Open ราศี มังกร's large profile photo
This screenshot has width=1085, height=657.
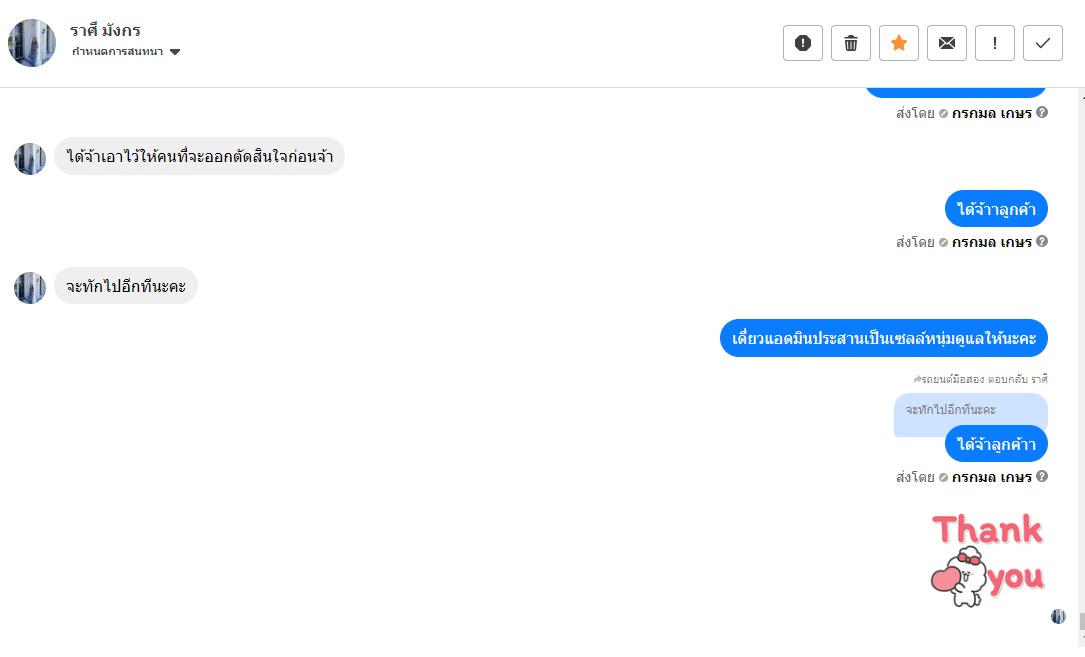point(32,43)
